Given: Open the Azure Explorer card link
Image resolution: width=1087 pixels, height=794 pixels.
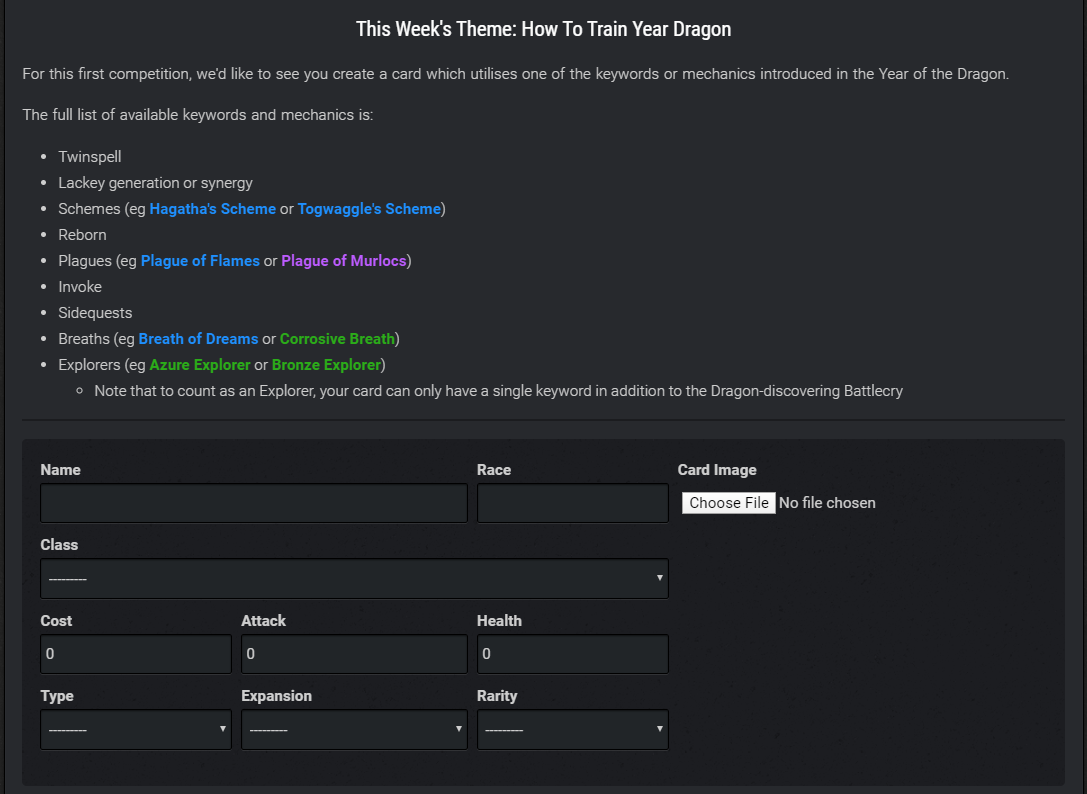Looking at the screenshot, I should pyautogui.click(x=200, y=365).
